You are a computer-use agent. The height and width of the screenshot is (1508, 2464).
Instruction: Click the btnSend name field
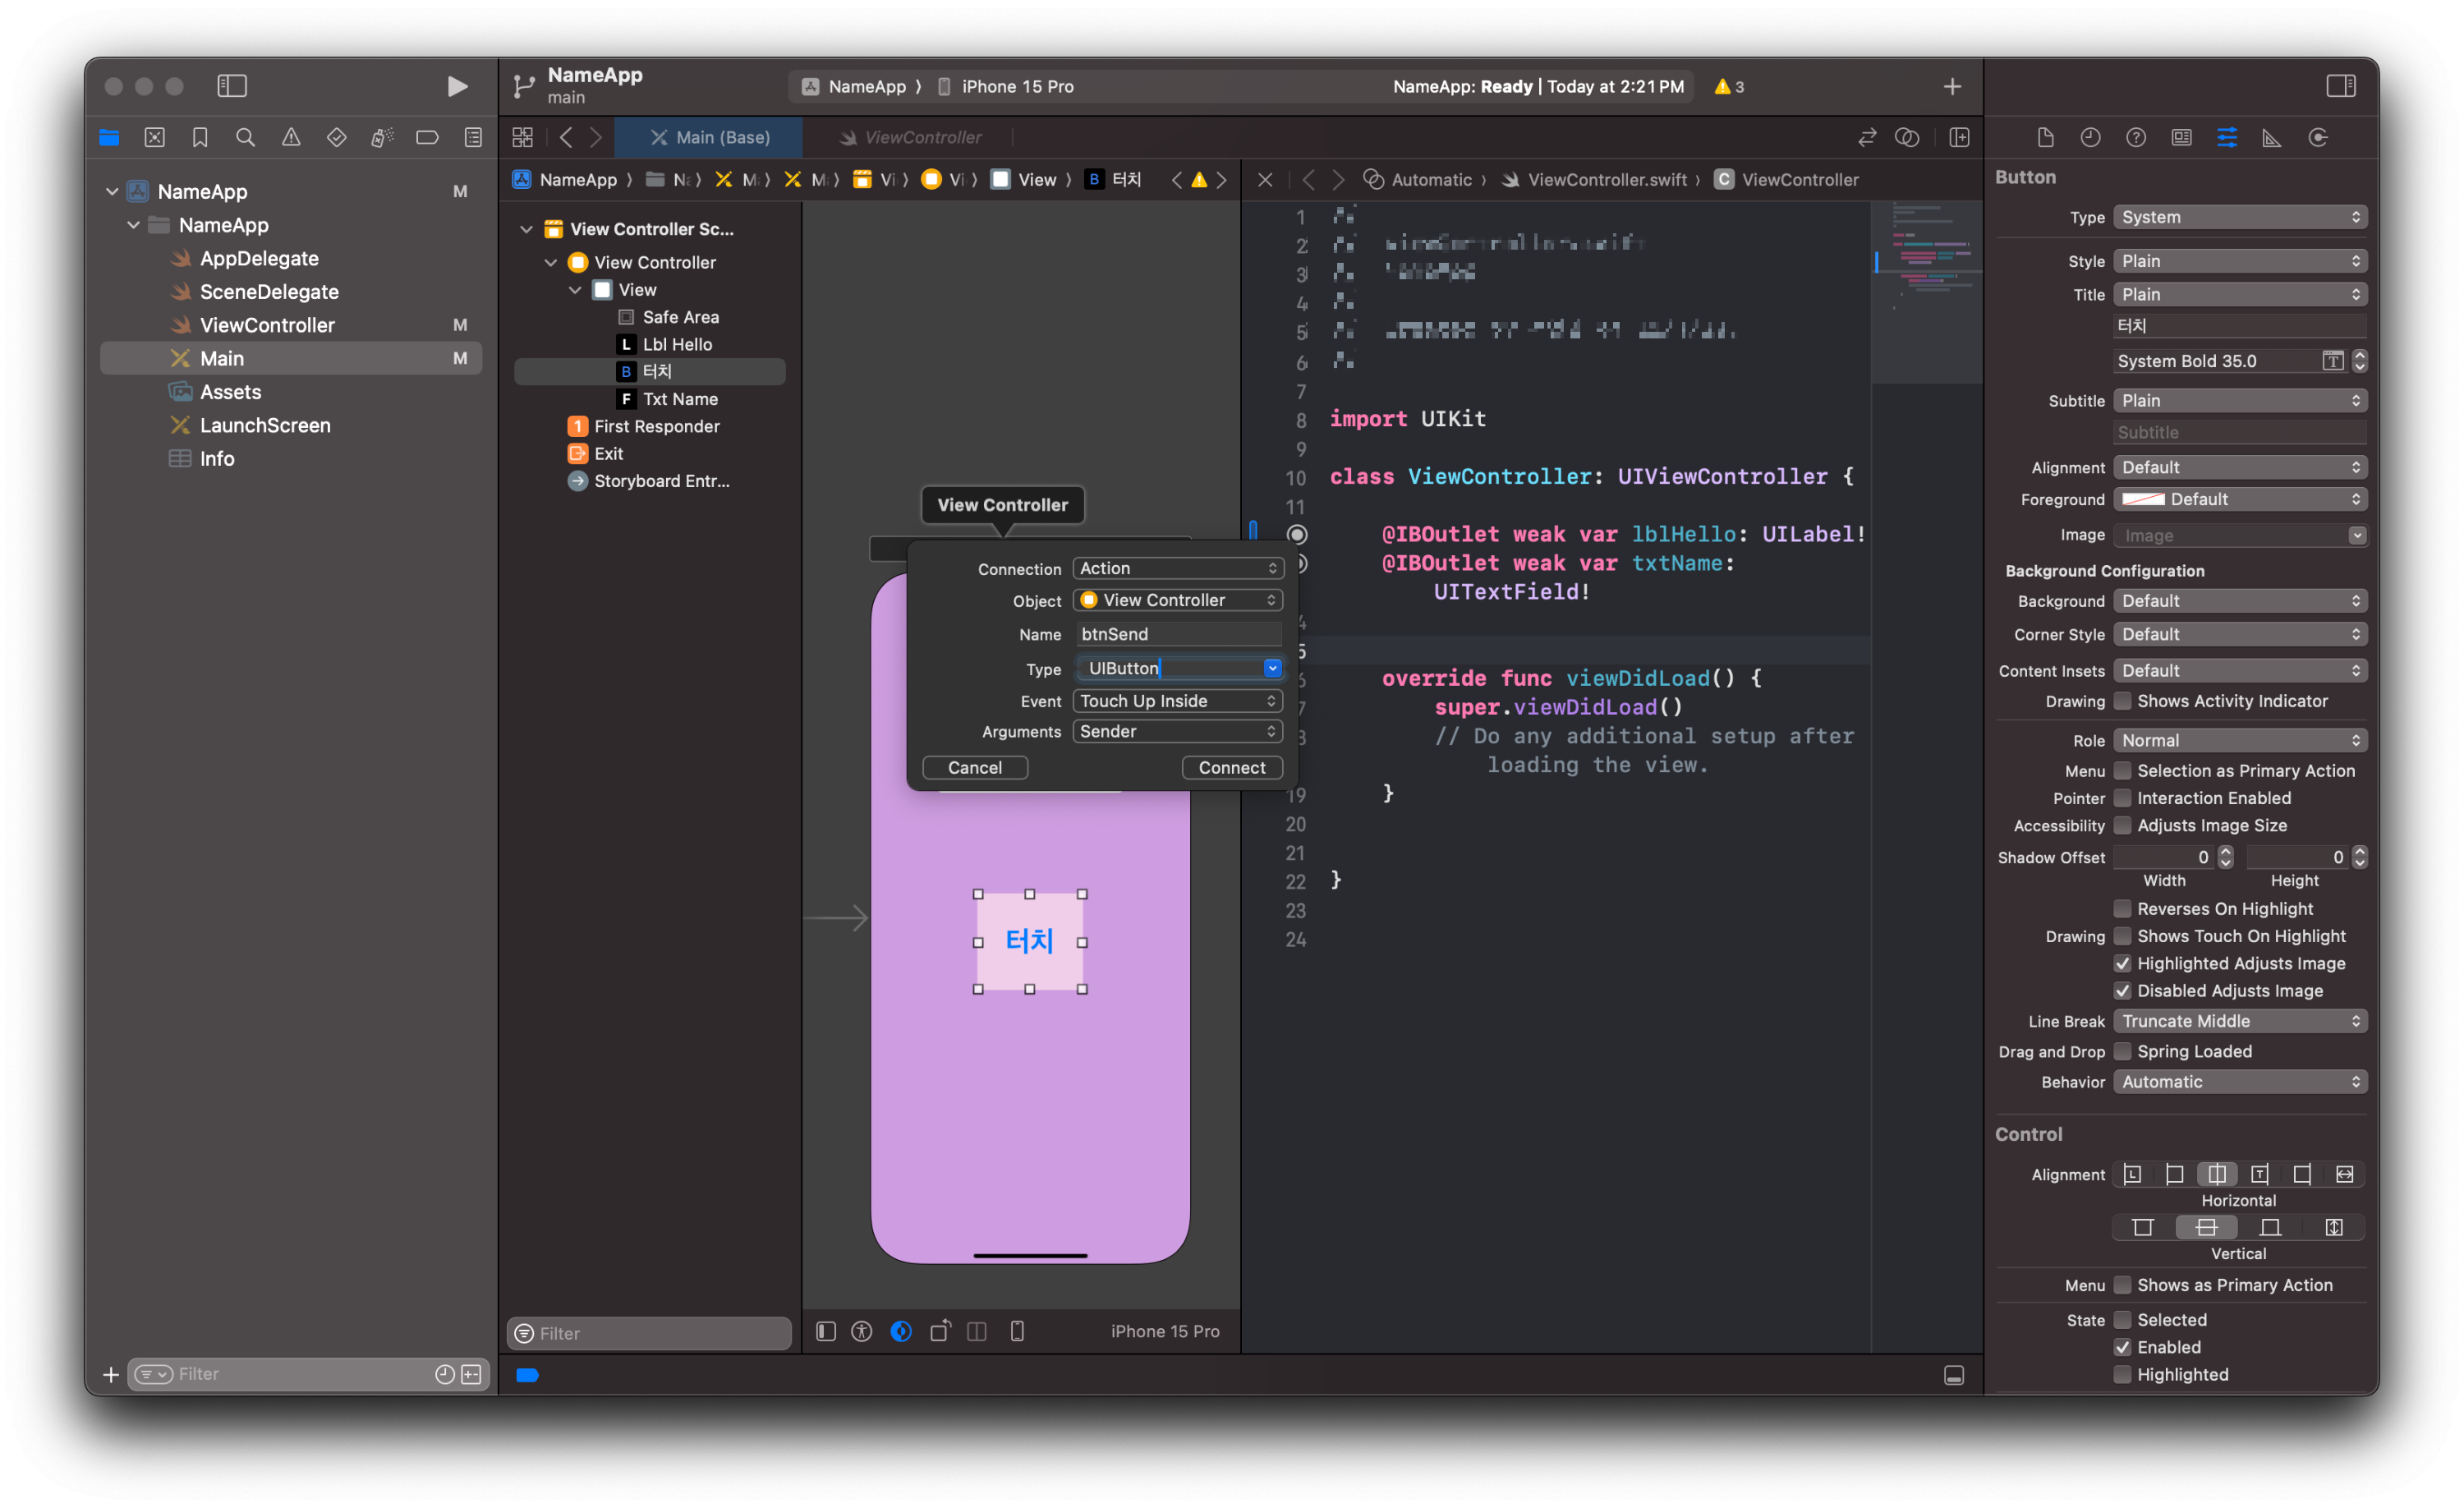[1178, 634]
